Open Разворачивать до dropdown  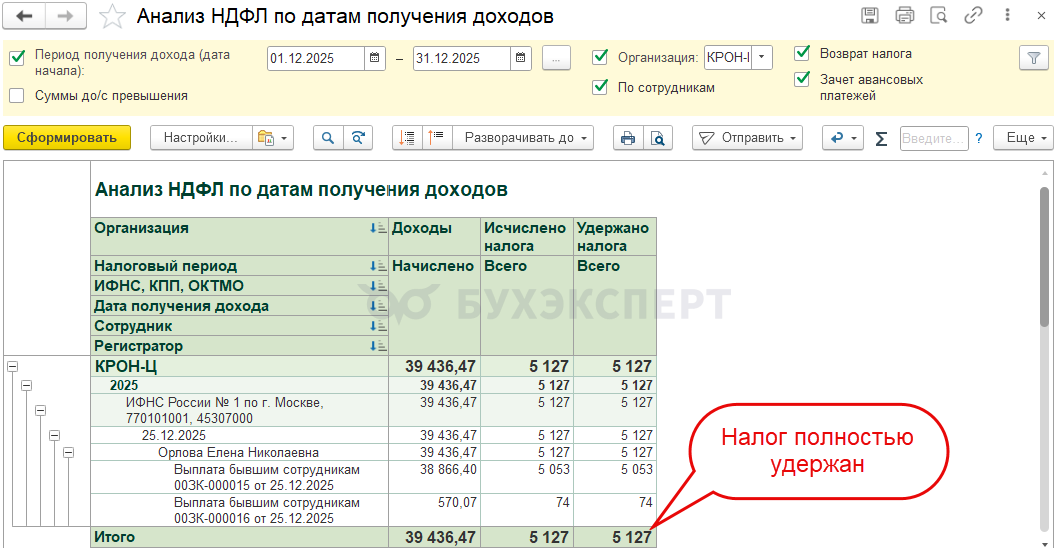click(x=523, y=138)
